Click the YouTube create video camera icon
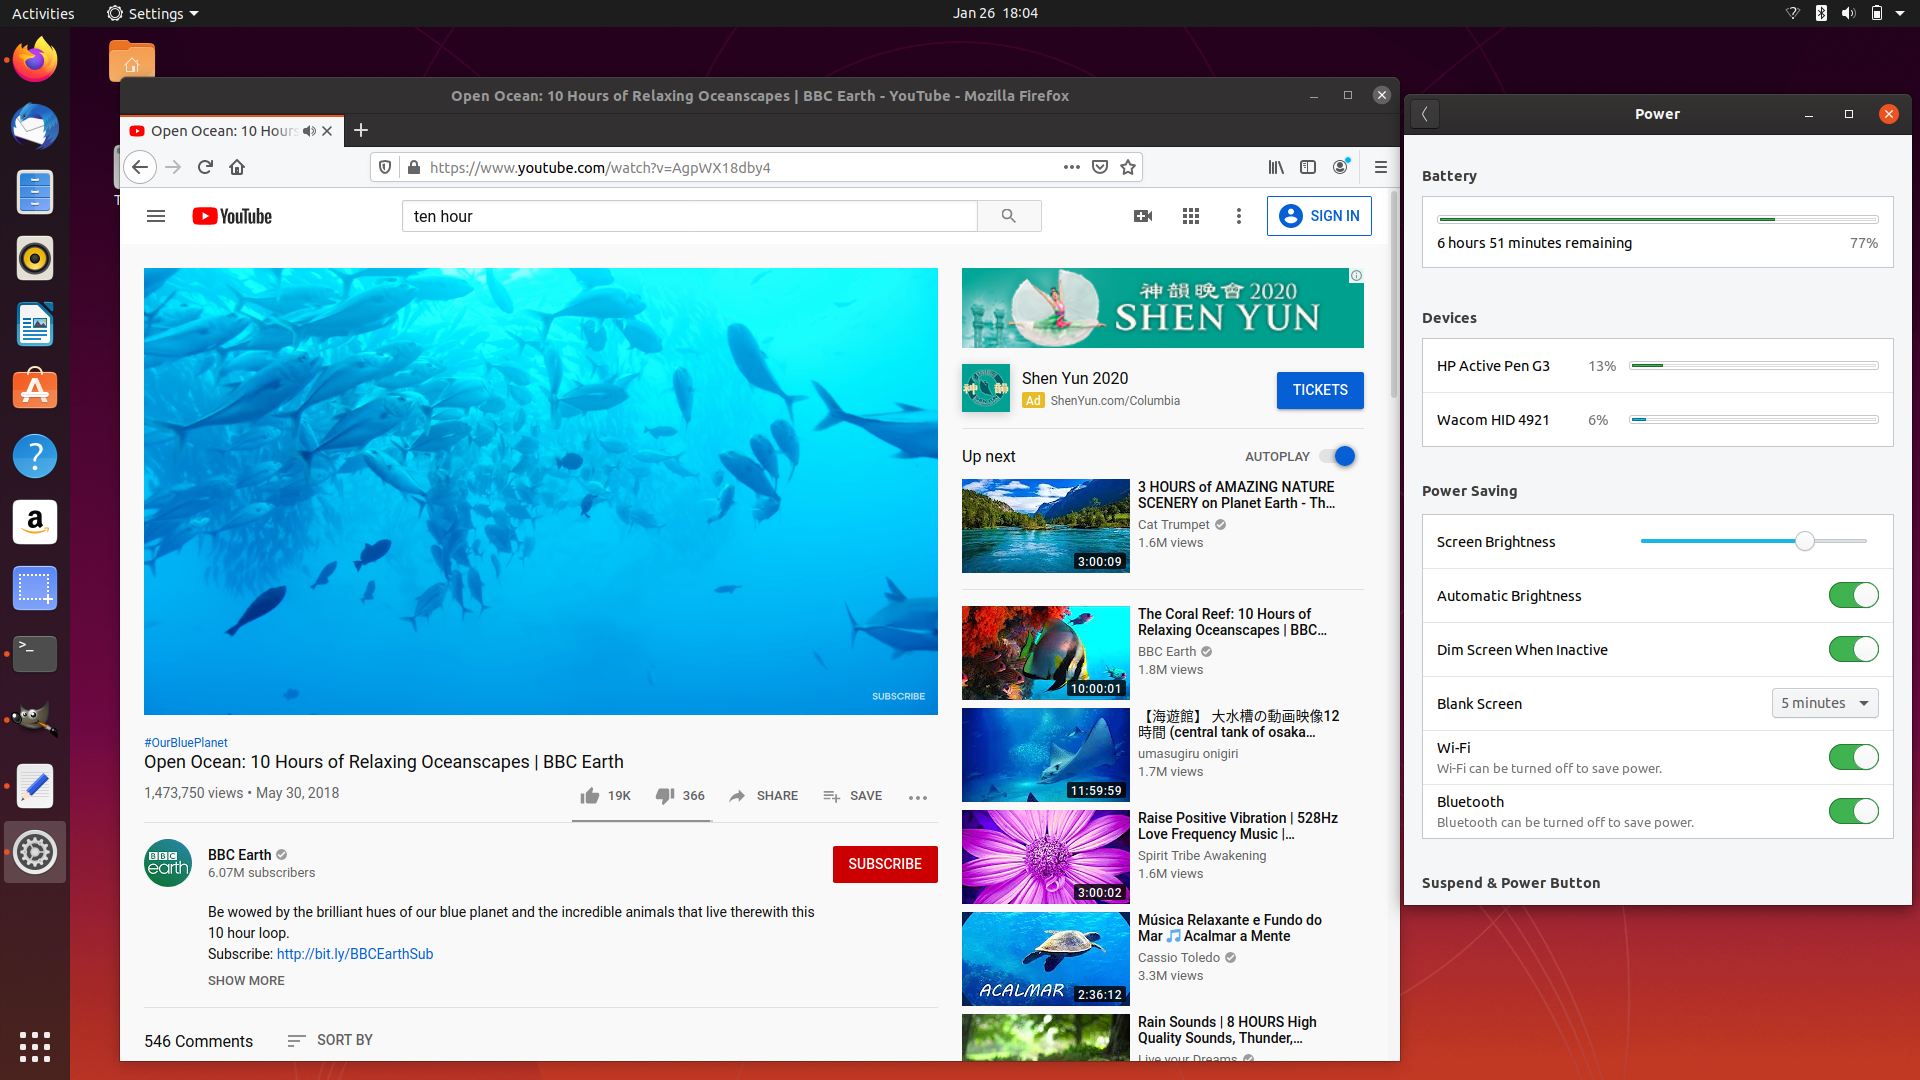The image size is (1920, 1080). click(x=1143, y=216)
